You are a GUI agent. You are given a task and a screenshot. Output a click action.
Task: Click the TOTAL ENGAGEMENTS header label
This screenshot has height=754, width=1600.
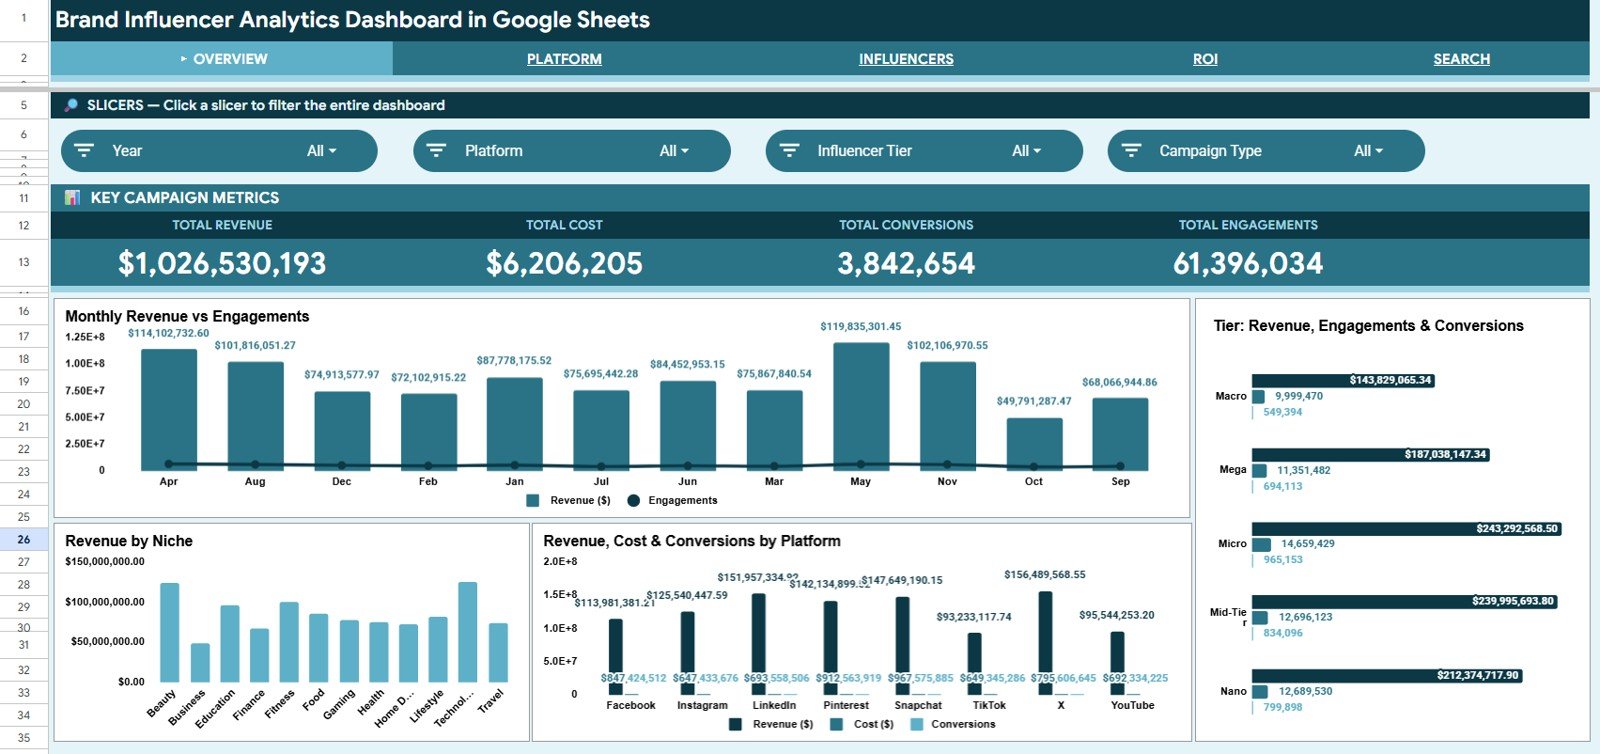click(x=1248, y=225)
